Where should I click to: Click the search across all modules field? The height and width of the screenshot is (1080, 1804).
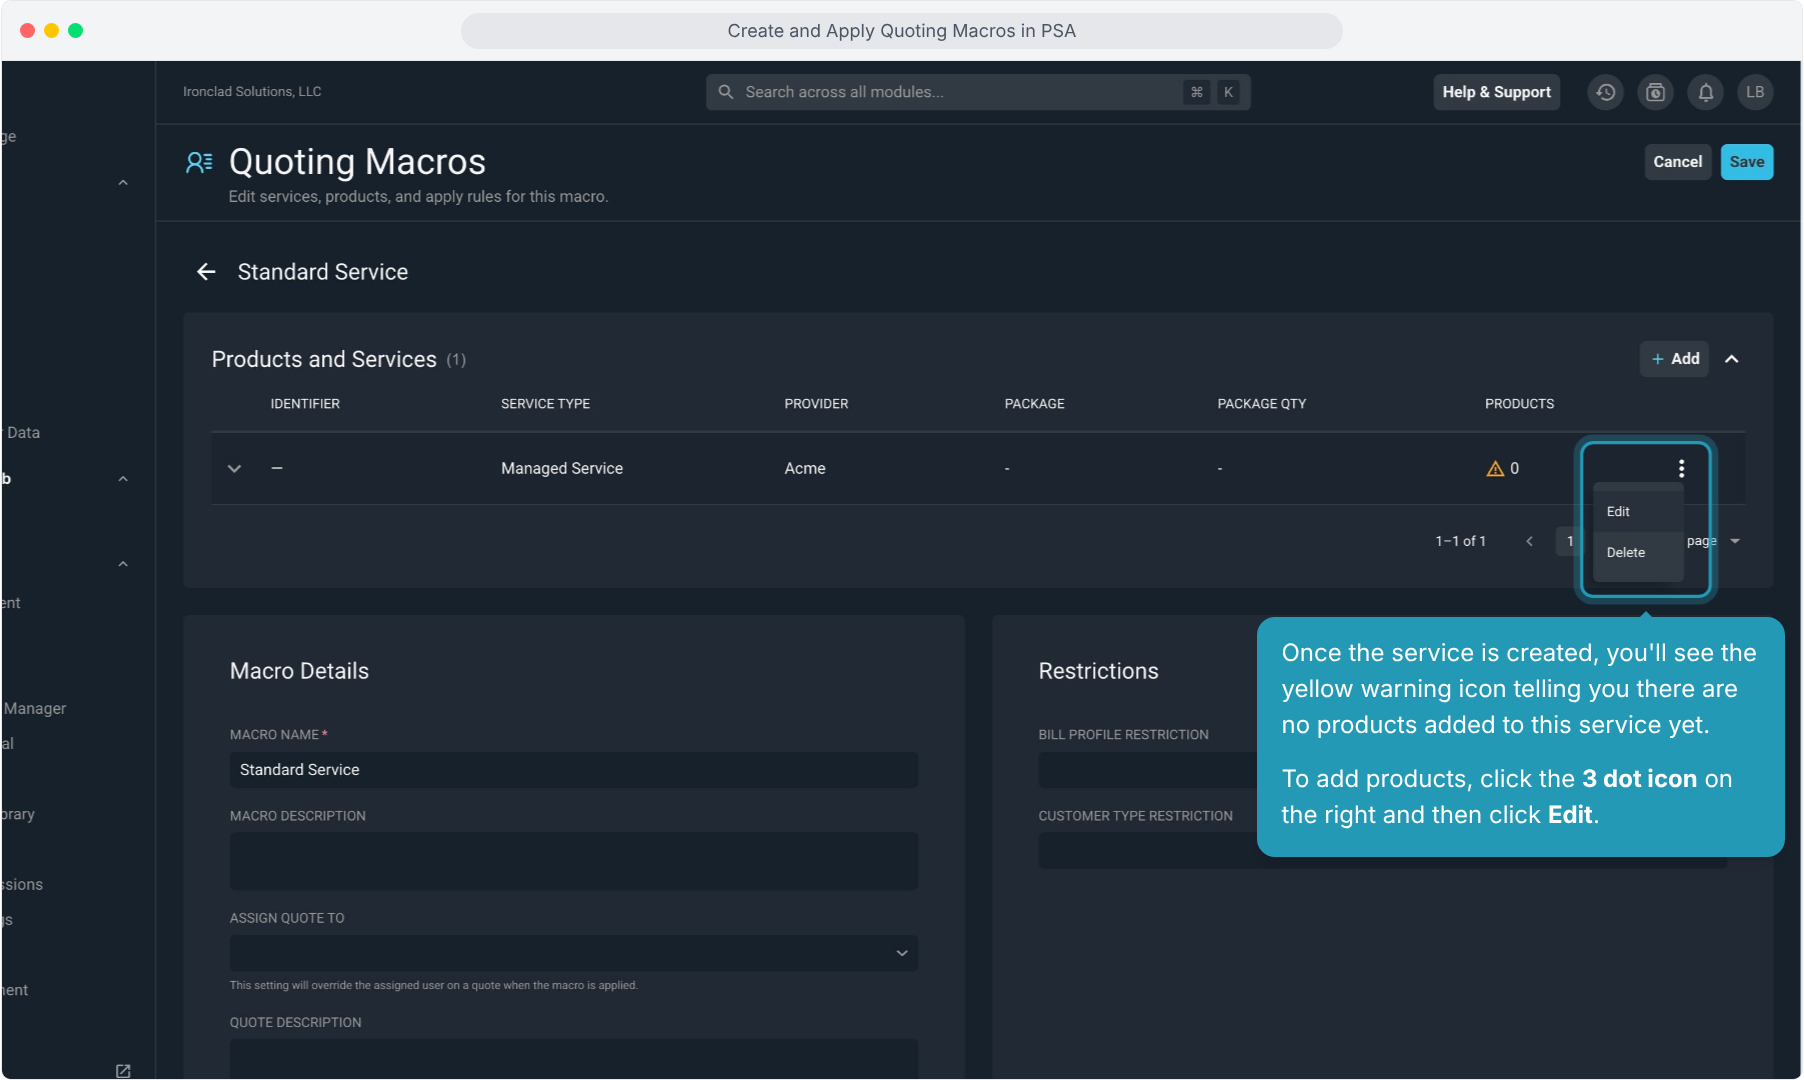click(978, 92)
